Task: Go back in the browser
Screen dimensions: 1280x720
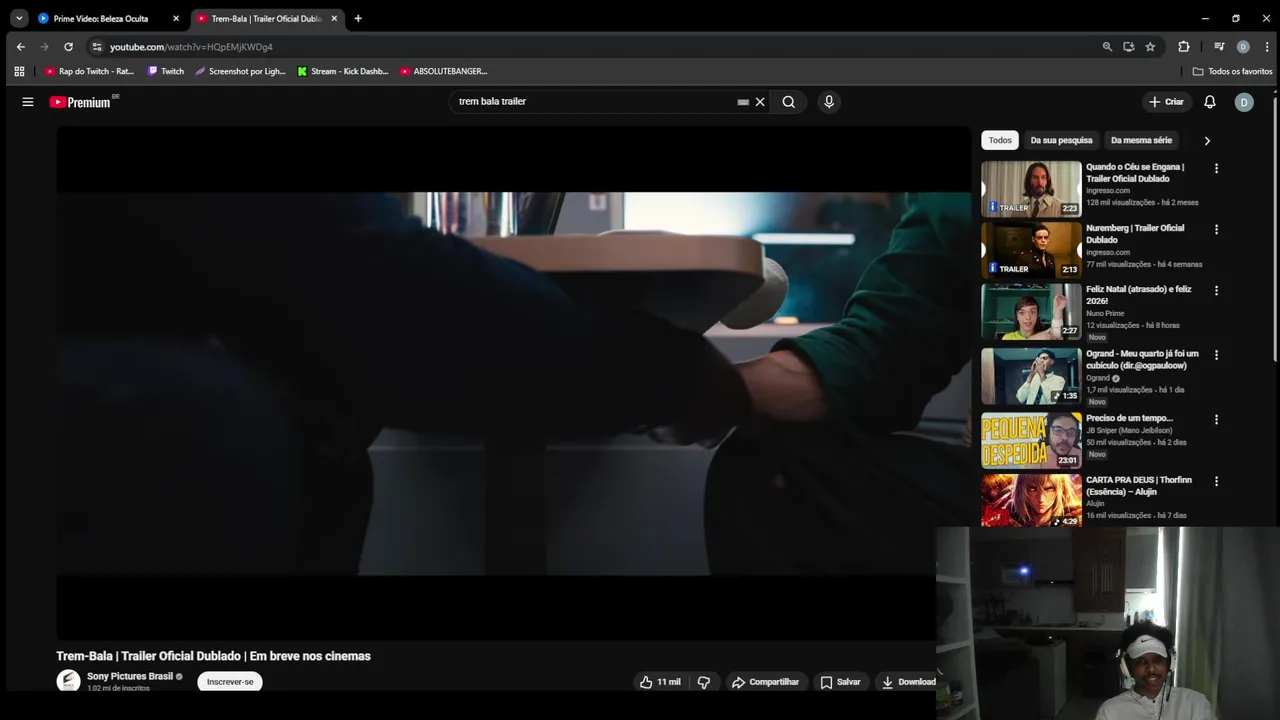Action: point(21,47)
